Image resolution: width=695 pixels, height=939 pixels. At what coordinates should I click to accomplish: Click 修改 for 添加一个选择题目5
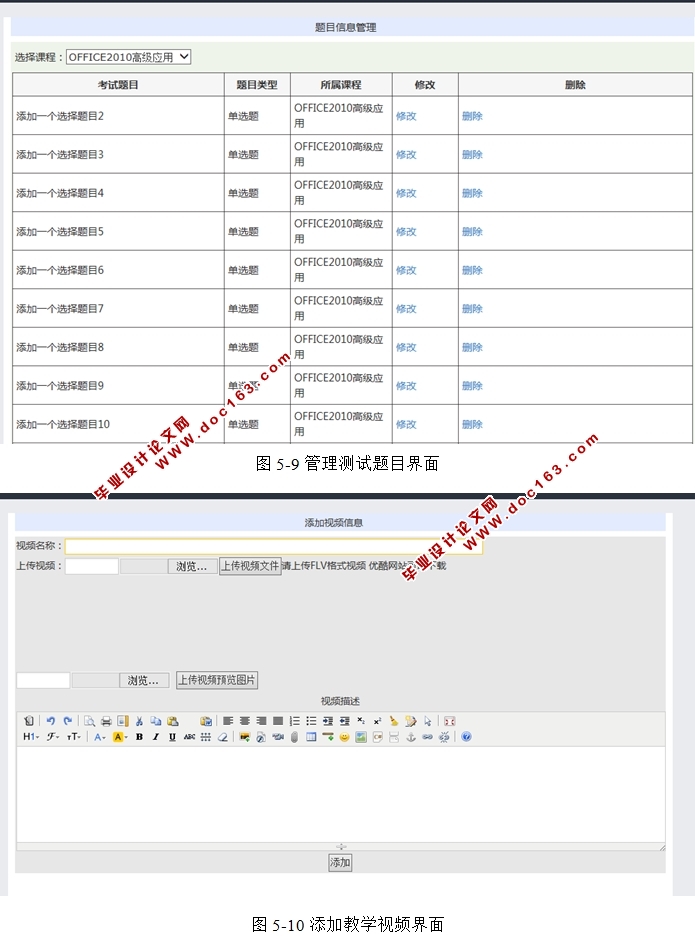pyautogui.click(x=406, y=232)
